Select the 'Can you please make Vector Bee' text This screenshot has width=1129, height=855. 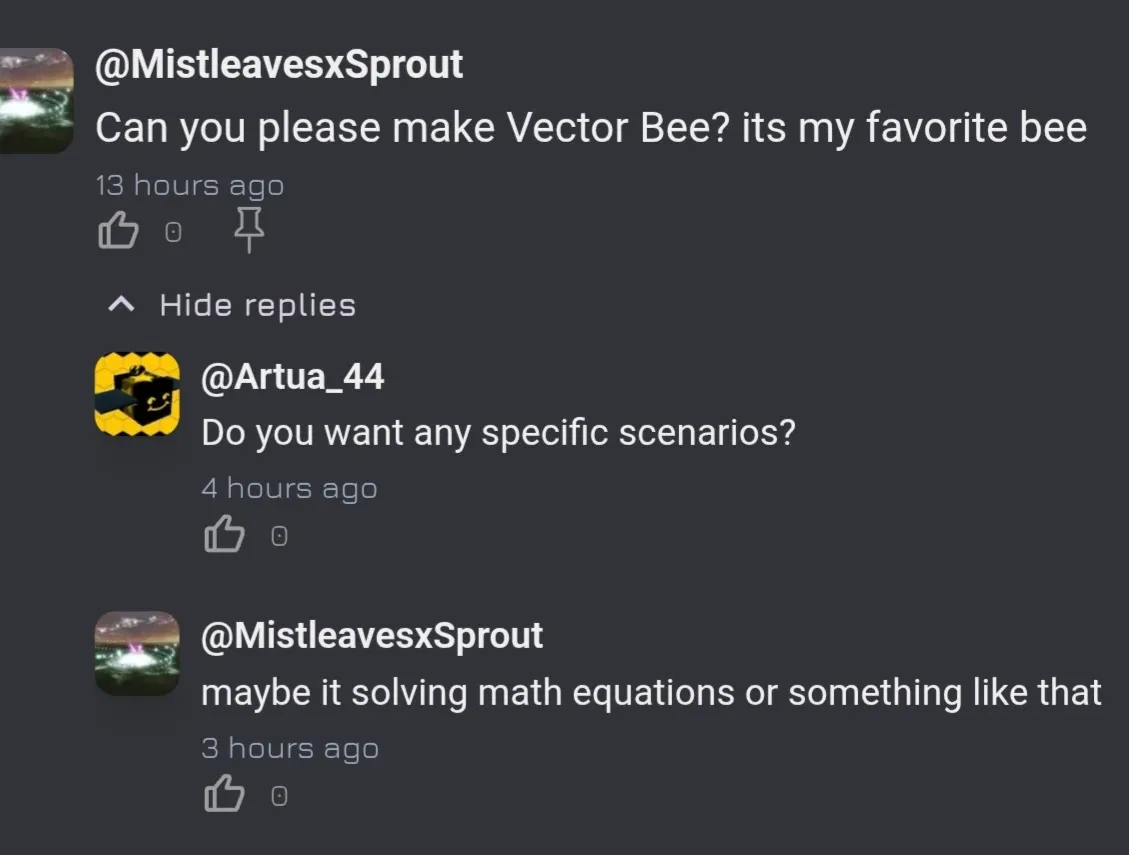click(x=590, y=128)
